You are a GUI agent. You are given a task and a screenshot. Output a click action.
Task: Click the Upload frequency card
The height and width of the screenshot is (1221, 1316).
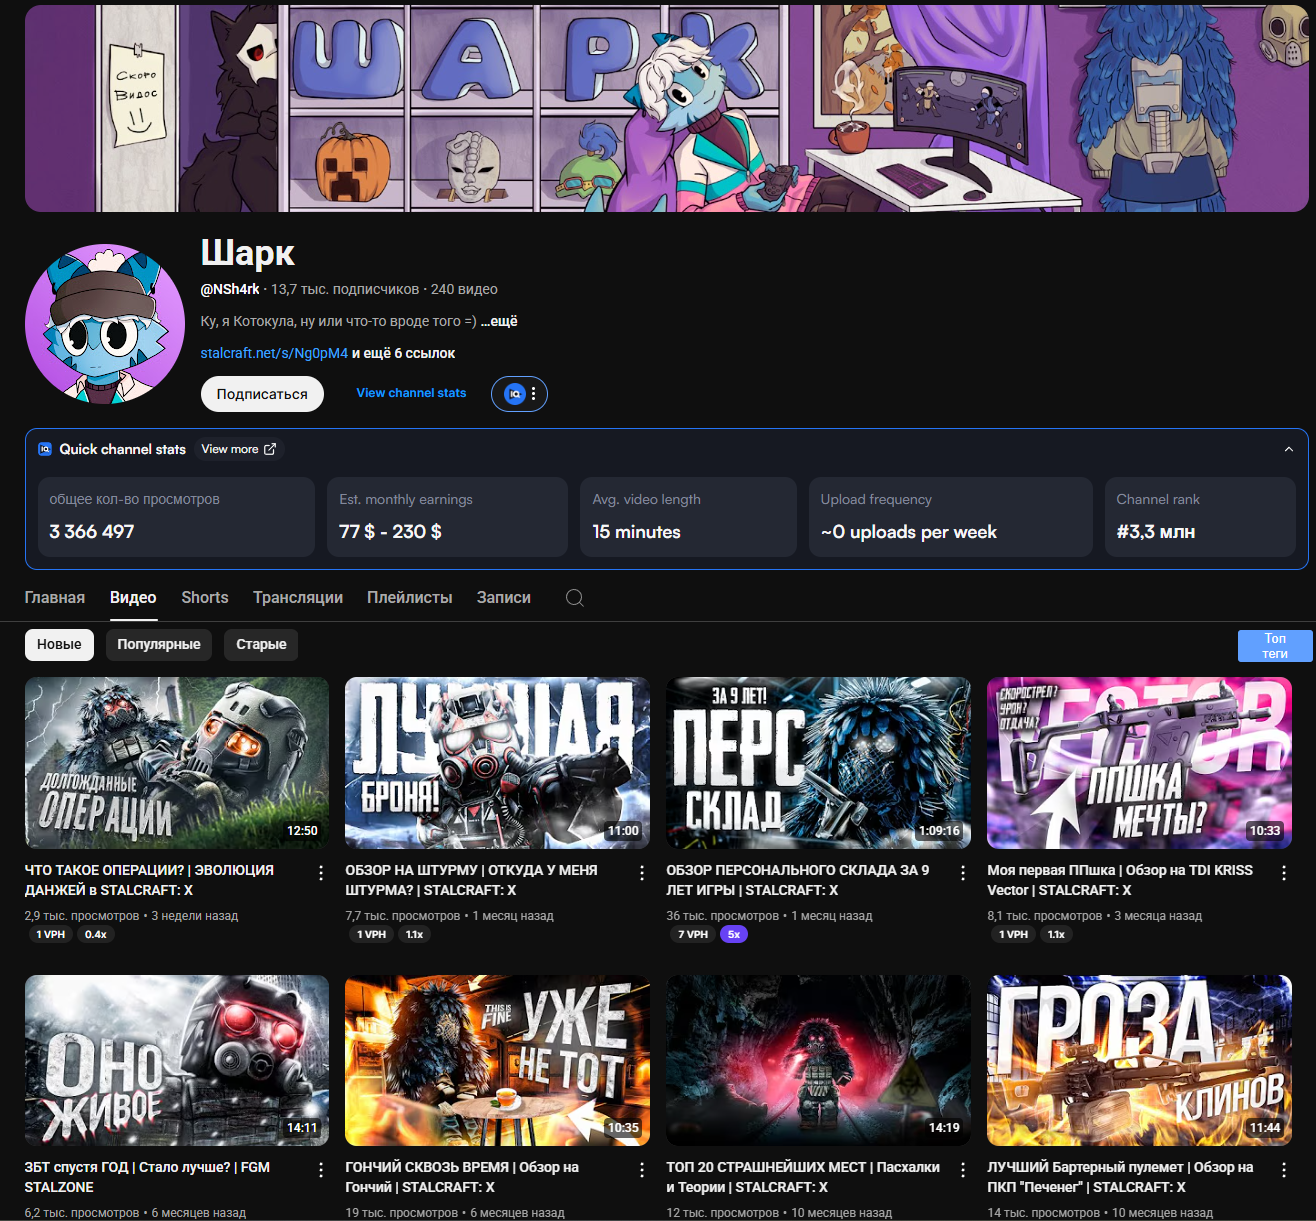950,516
